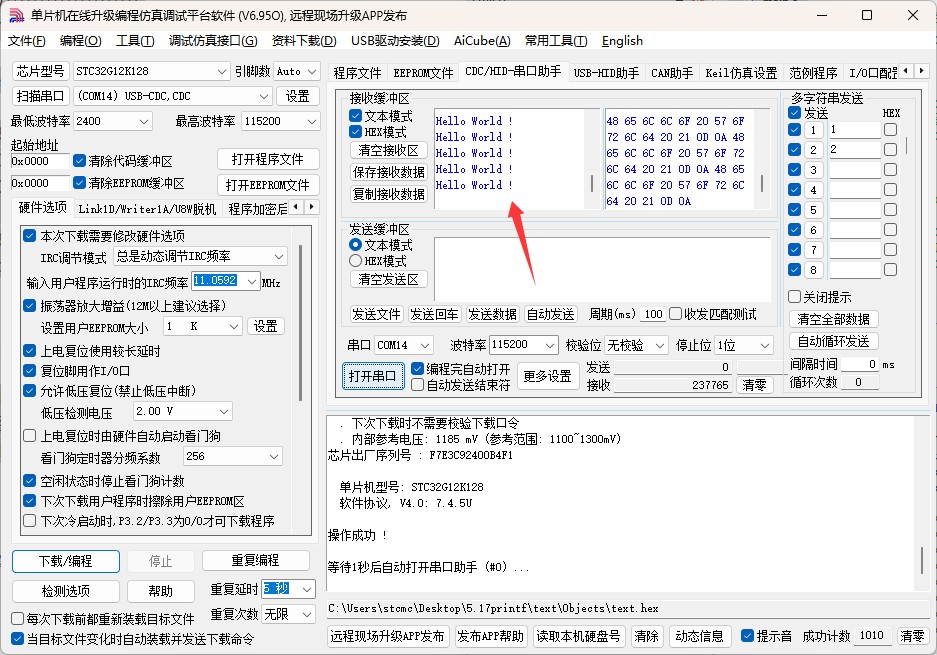Viewport: 937px width, 655px height.
Task: Toggle 复位脚用作I/O口 checkbox
Action: (x=29, y=371)
